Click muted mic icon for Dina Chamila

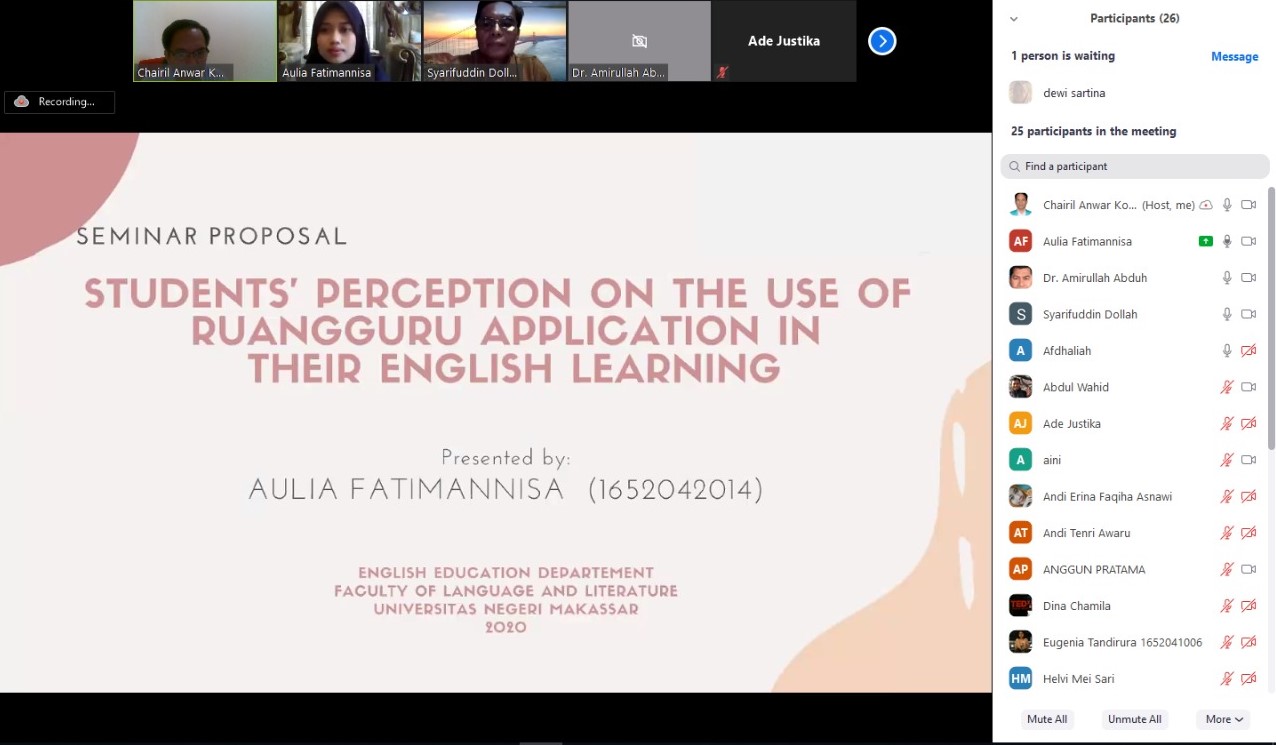(1227, 606)
